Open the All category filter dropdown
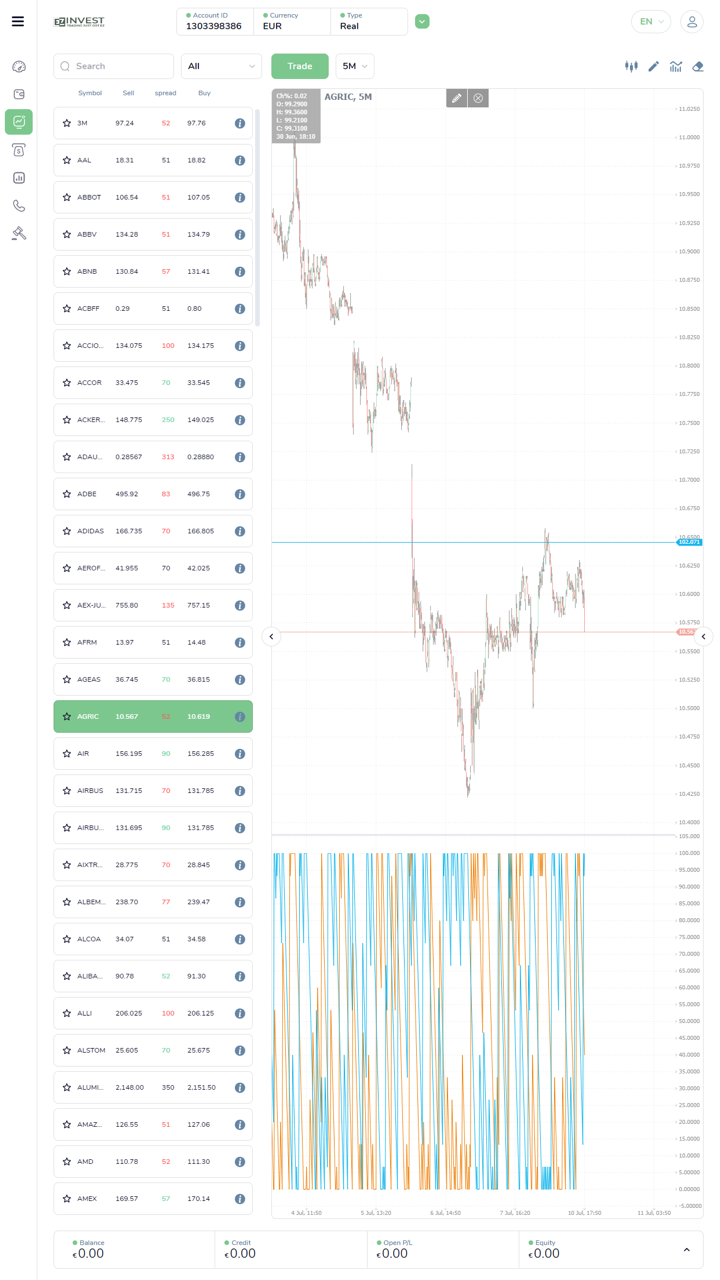Image resolution: width=720 pixels, height=1280 pixels. tap(221, 66)
